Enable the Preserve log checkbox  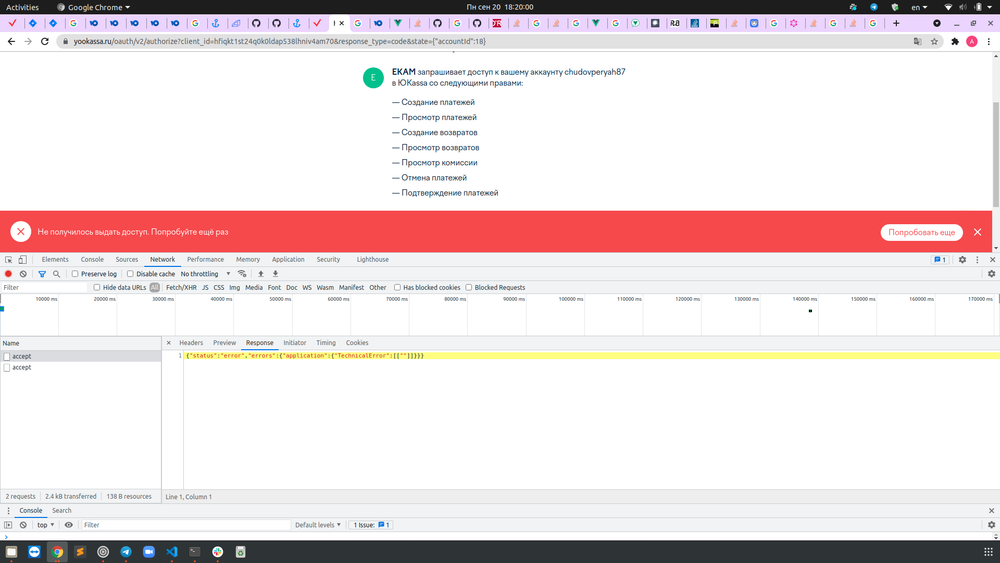click(75, 274)
